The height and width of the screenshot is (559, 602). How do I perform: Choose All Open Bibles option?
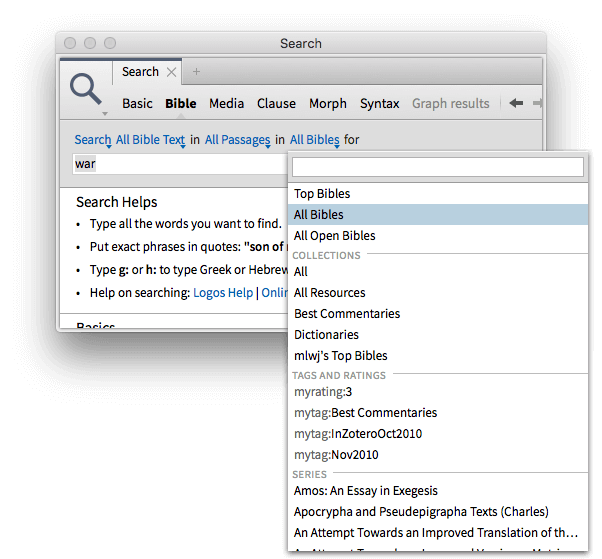pos(334,236)
